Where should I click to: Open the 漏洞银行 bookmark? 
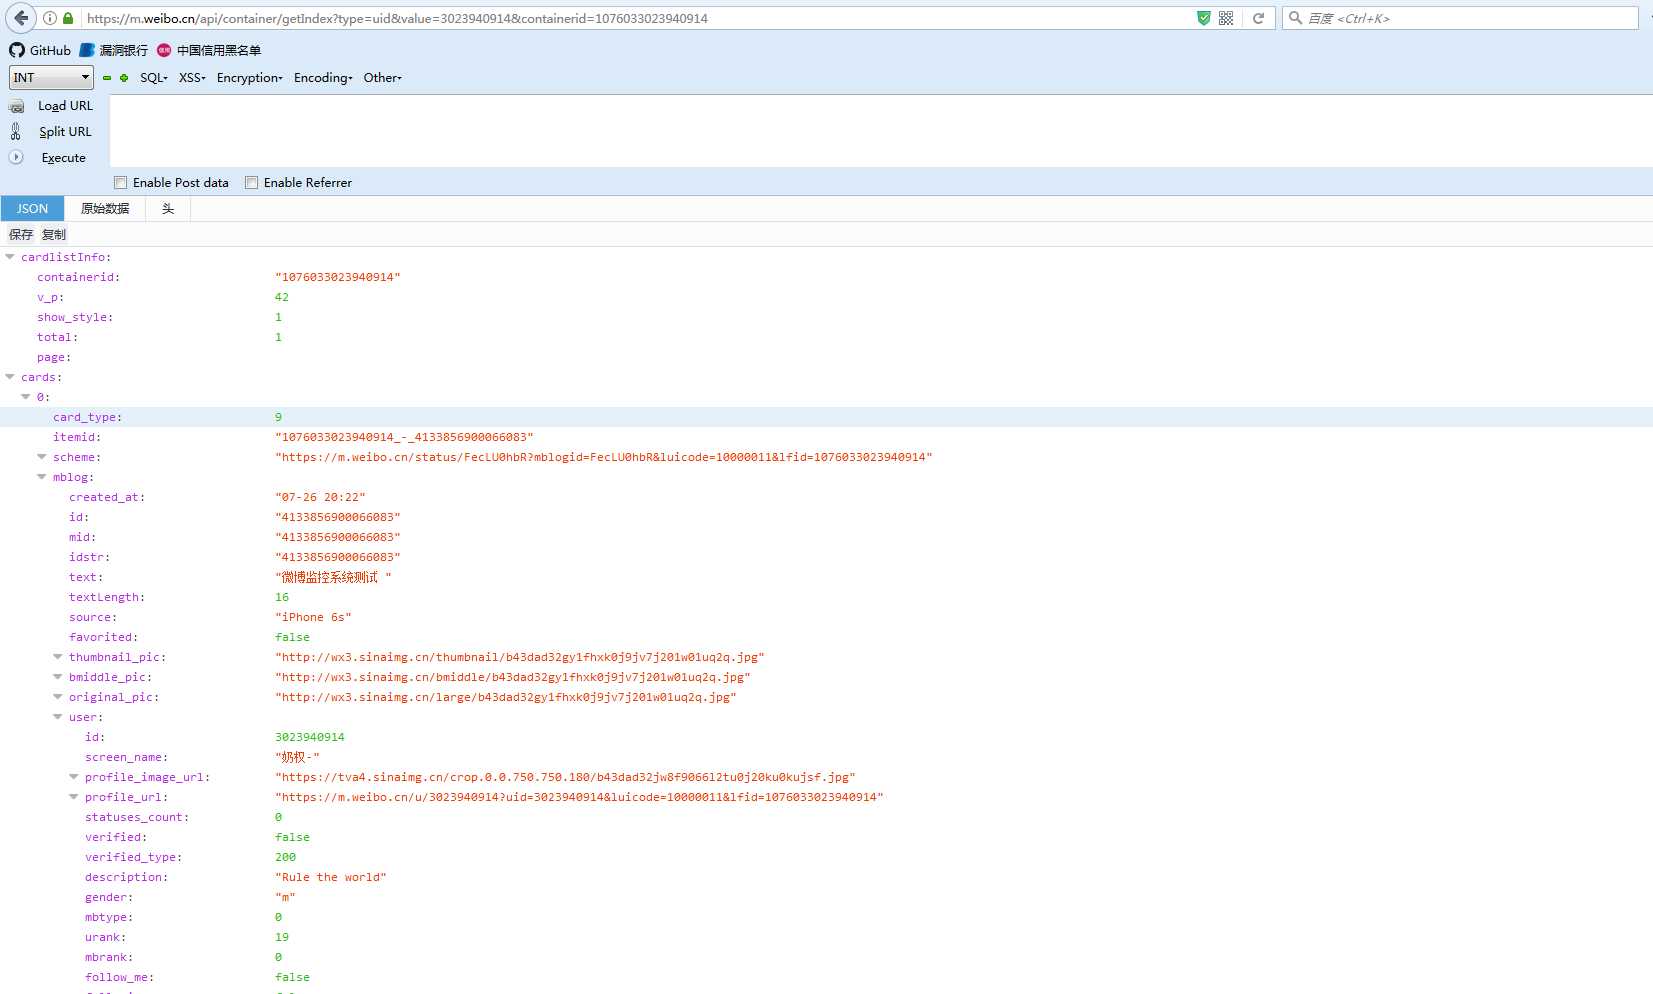(114, 50)
